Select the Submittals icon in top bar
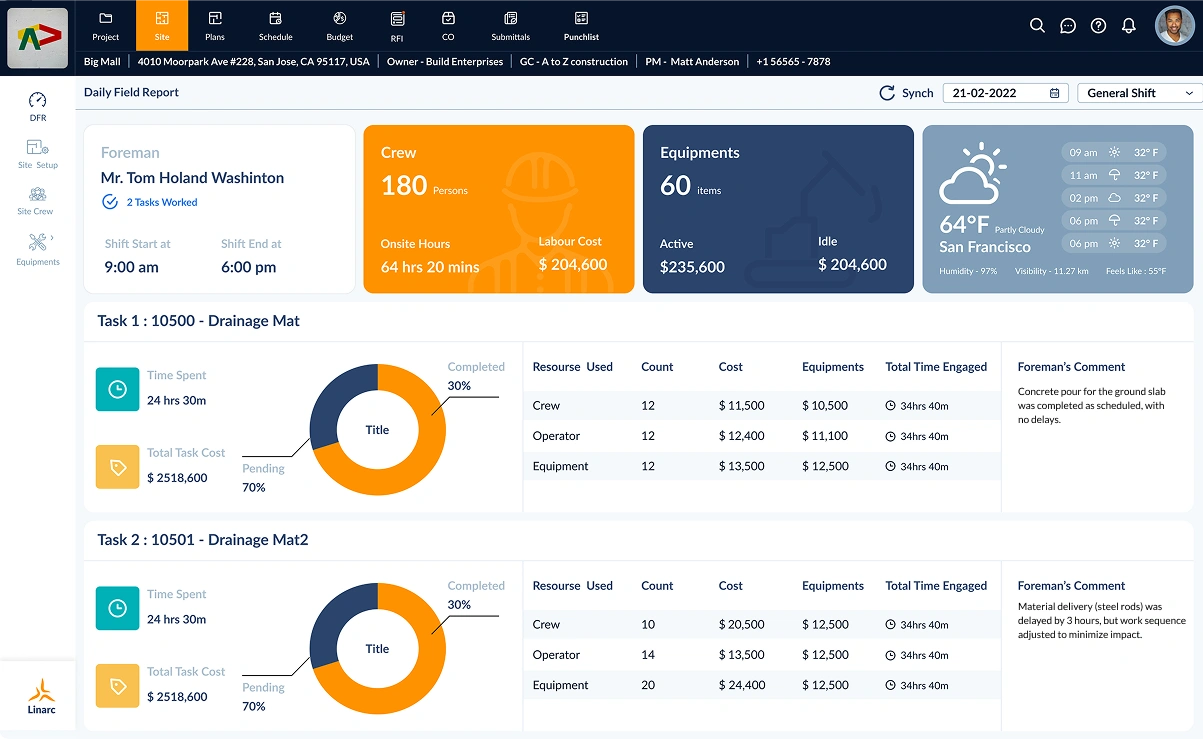 pos(510,24)
